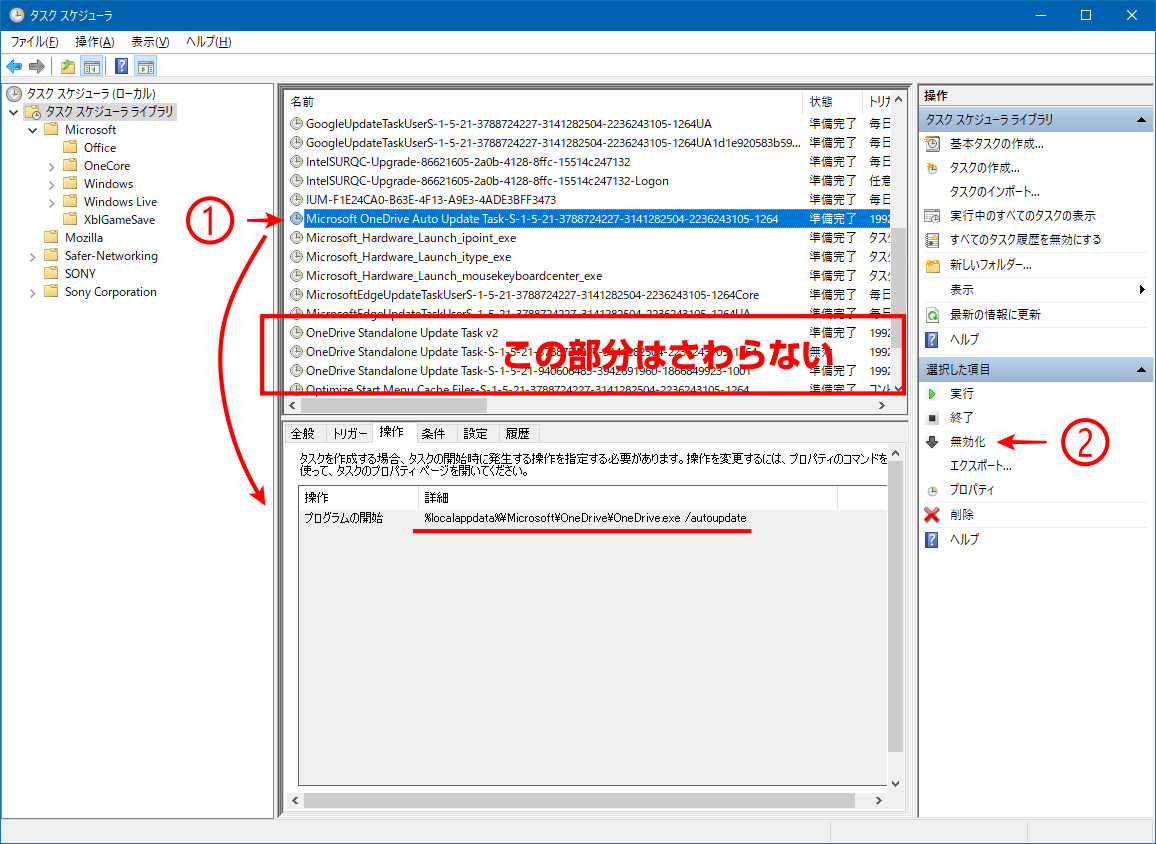This screenshot has width=1156, height=844.
Task: Click the 終了 stop icon
Action: pyautogui.click(x=933, y=418)
